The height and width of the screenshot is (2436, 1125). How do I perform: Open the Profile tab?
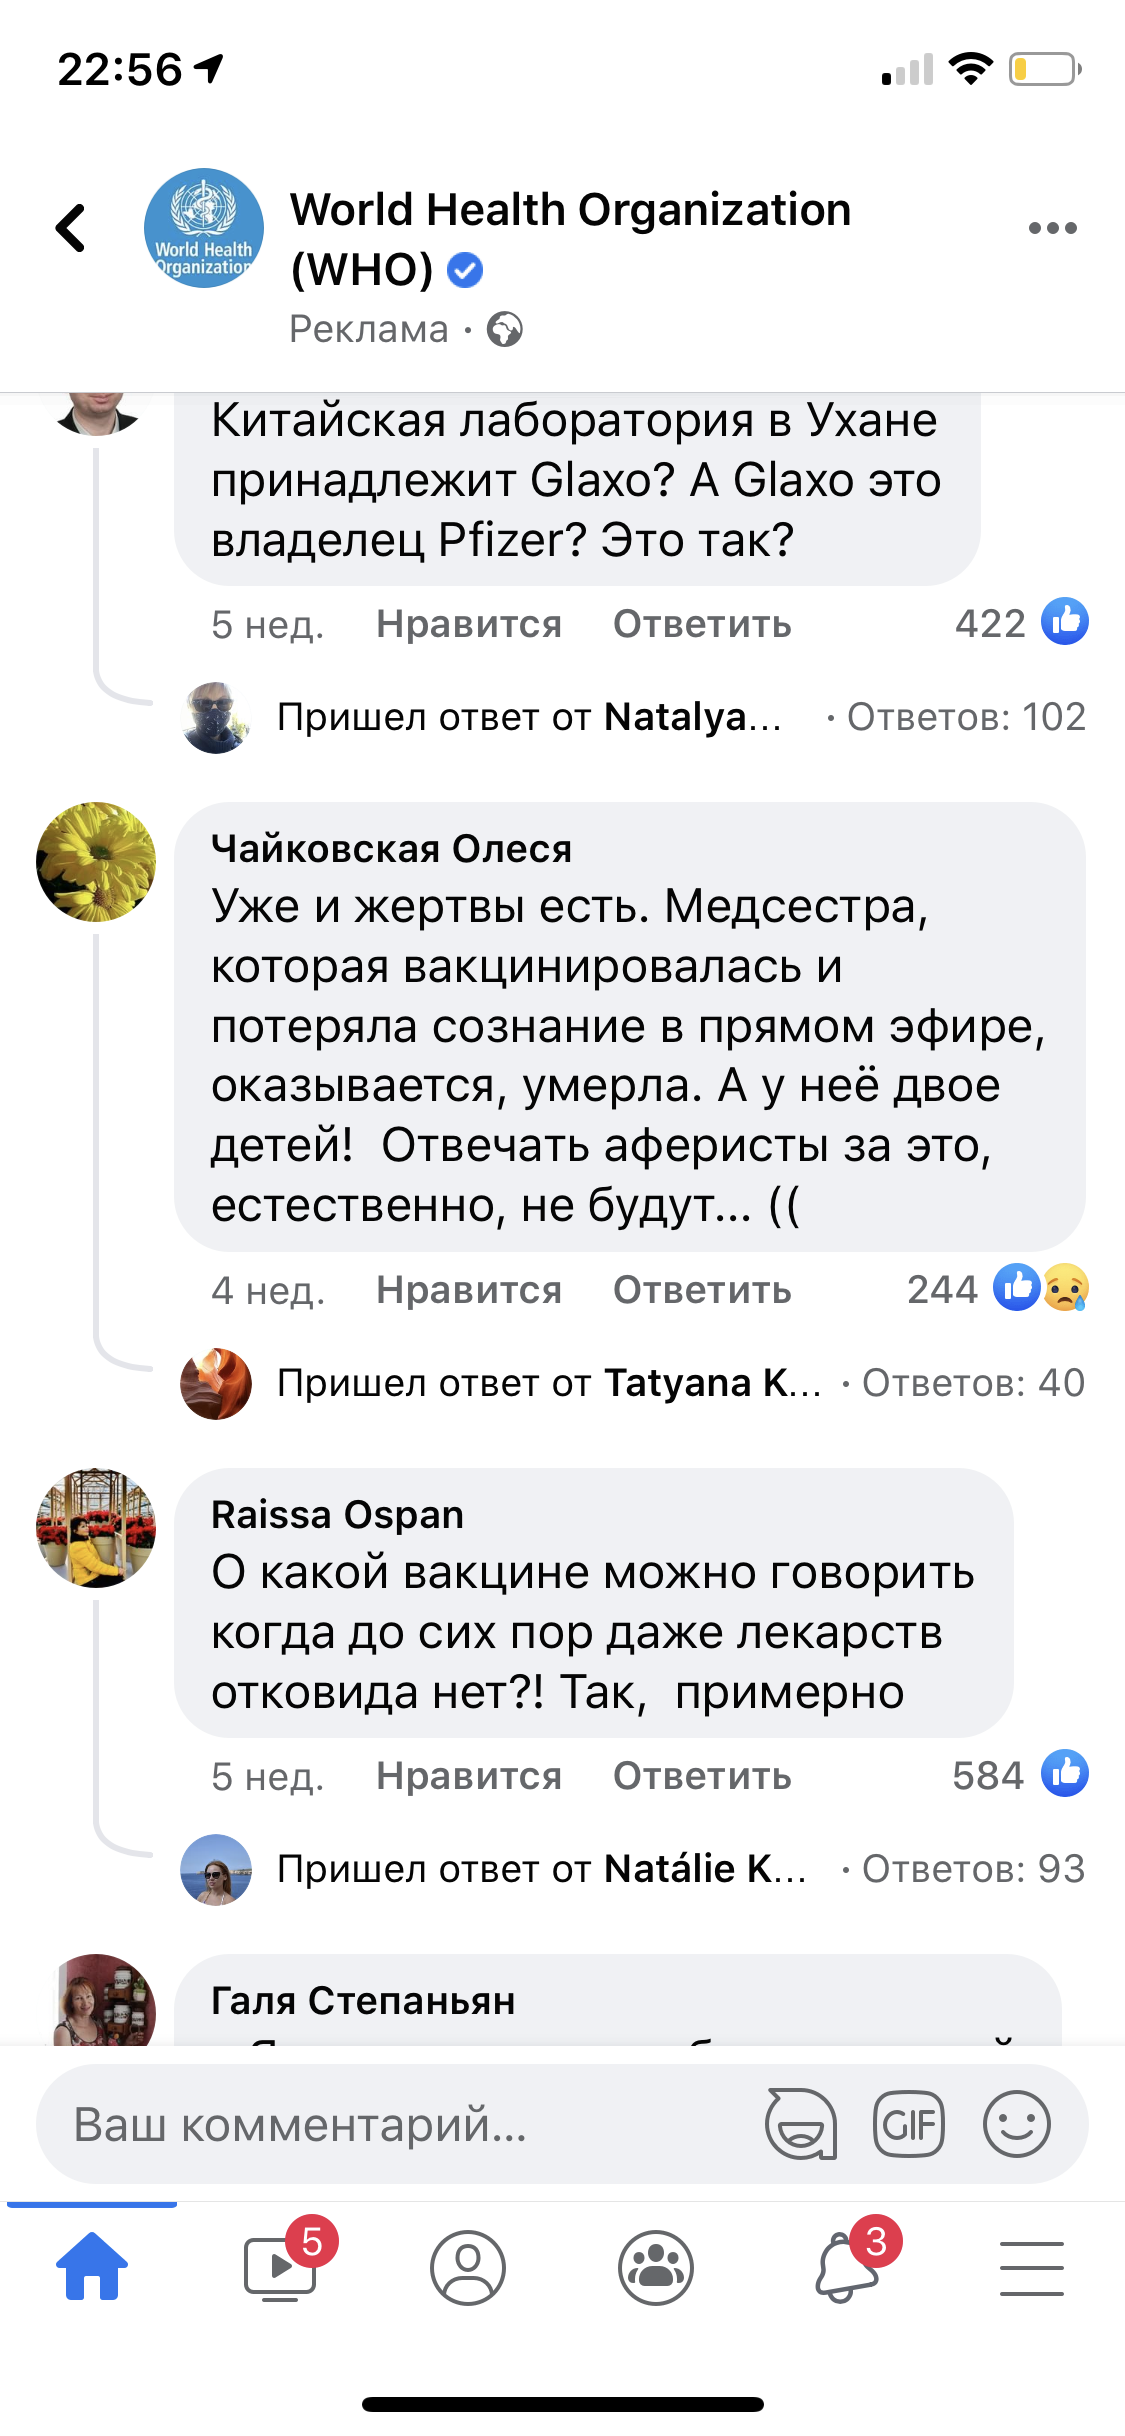468,2268
